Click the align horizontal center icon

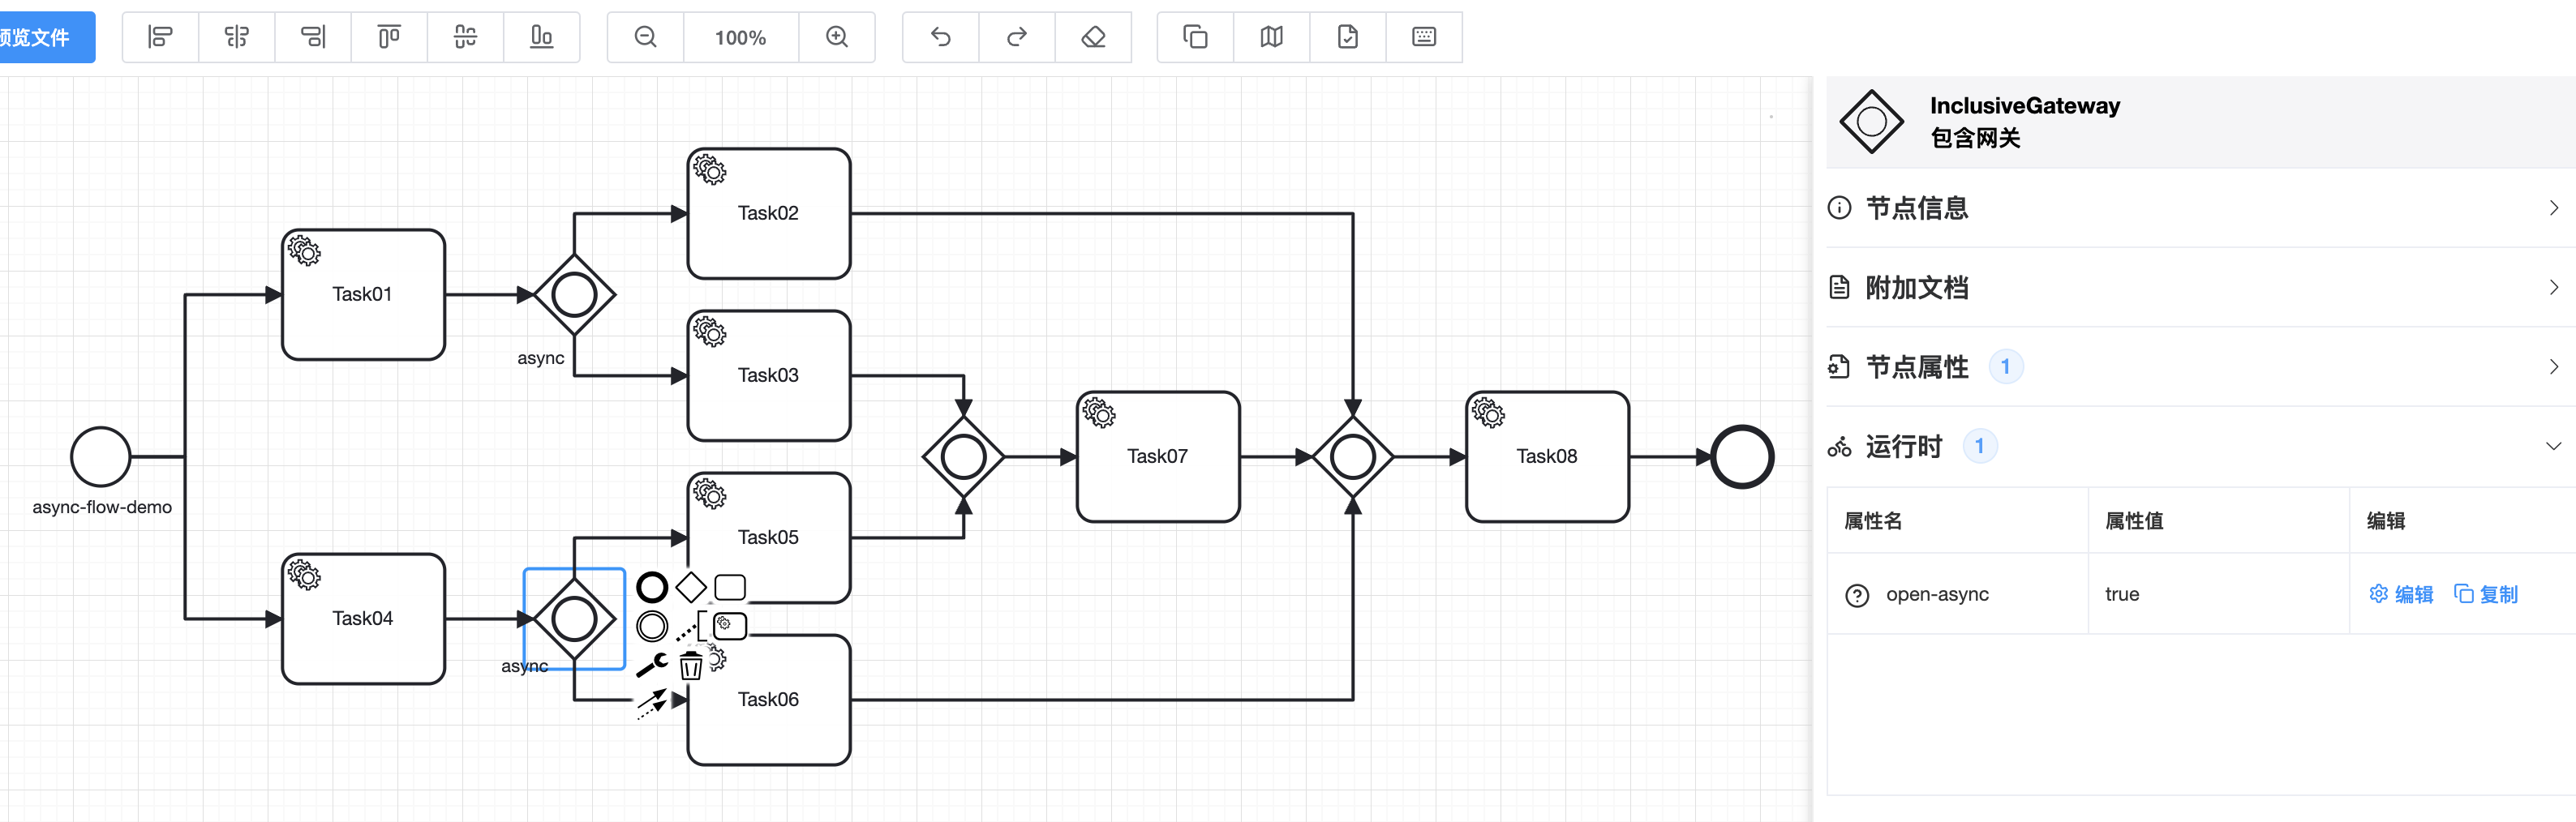[x=236, y=37]
